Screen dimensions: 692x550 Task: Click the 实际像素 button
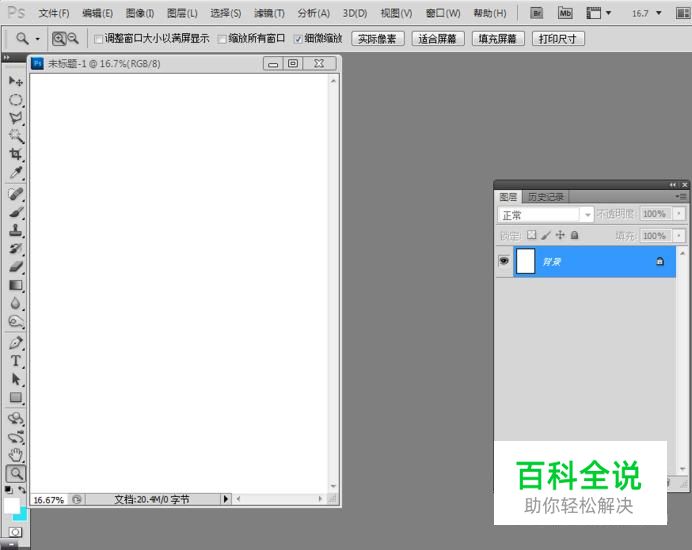click(377, 39)
